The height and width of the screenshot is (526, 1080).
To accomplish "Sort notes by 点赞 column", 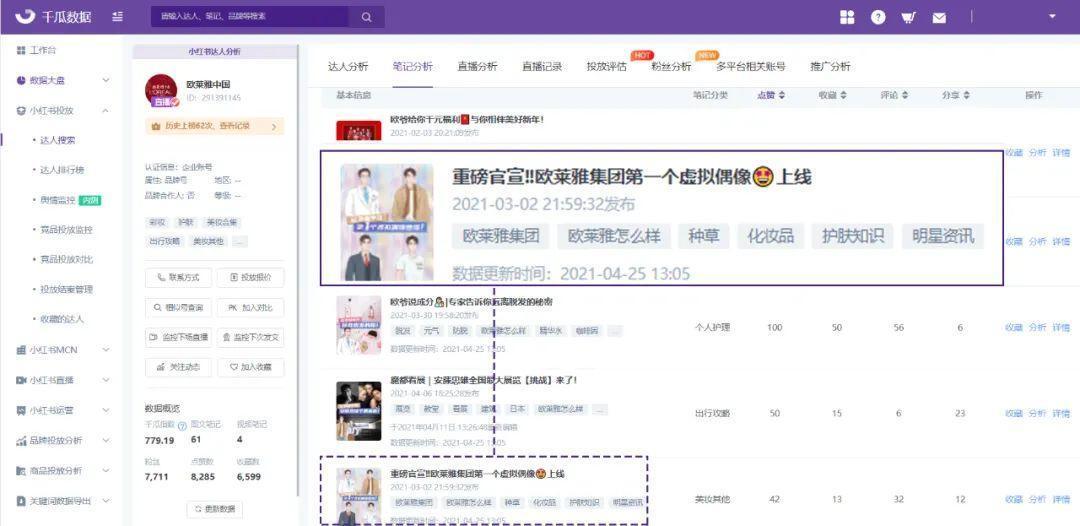I will pyautogui.click(x=771, y=96).
